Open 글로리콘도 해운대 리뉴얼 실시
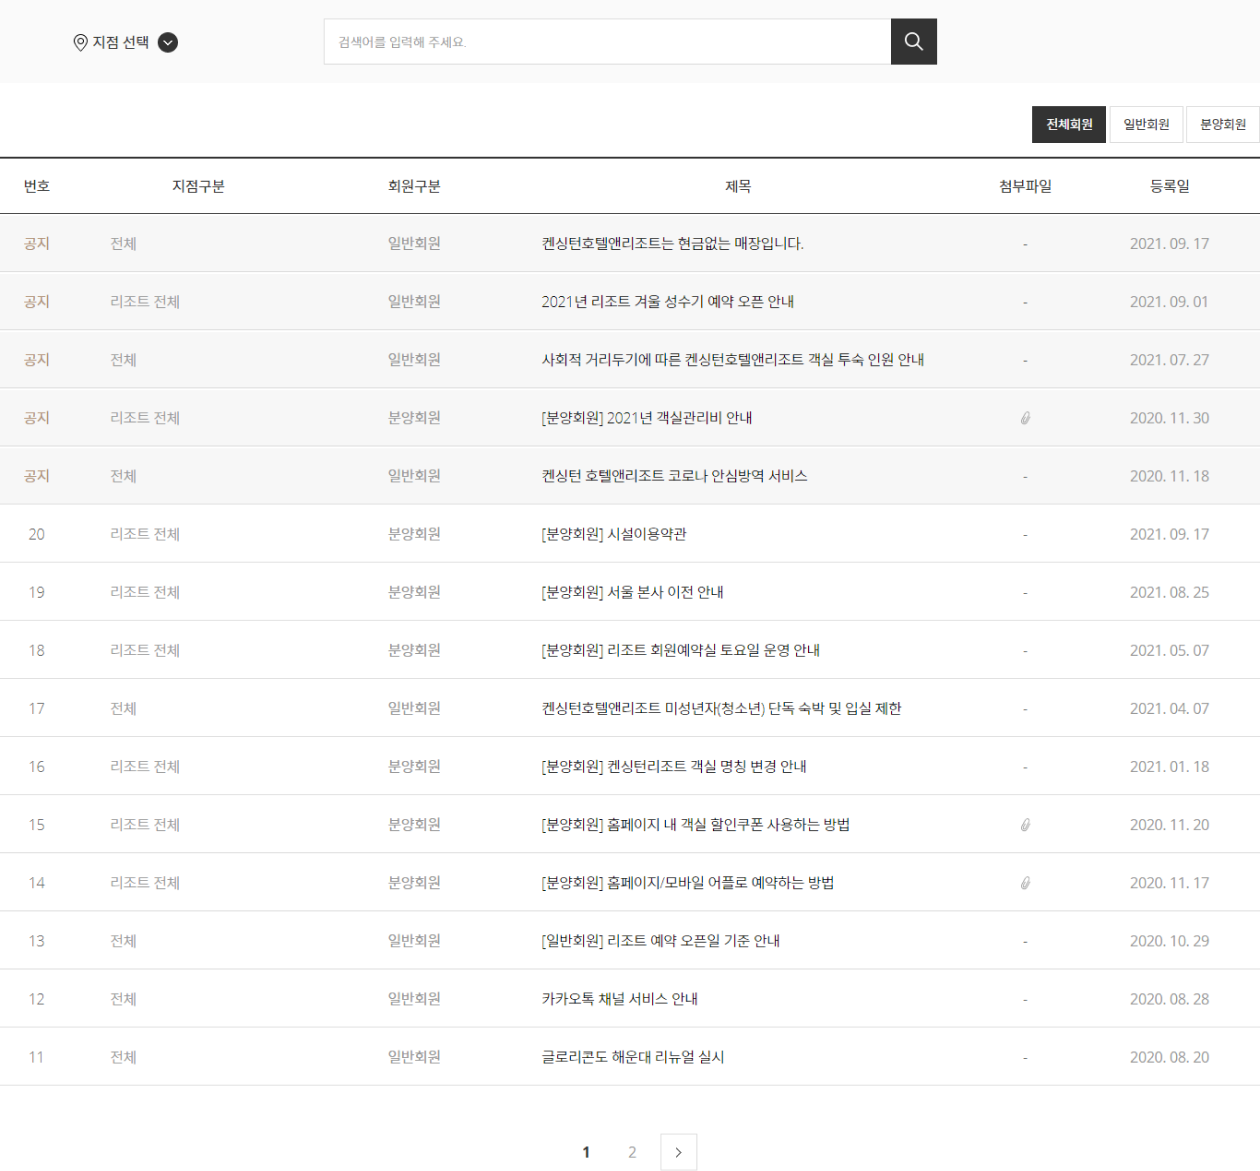The height and width of the screenshot is (1171, 1260). pos(633,1057)
